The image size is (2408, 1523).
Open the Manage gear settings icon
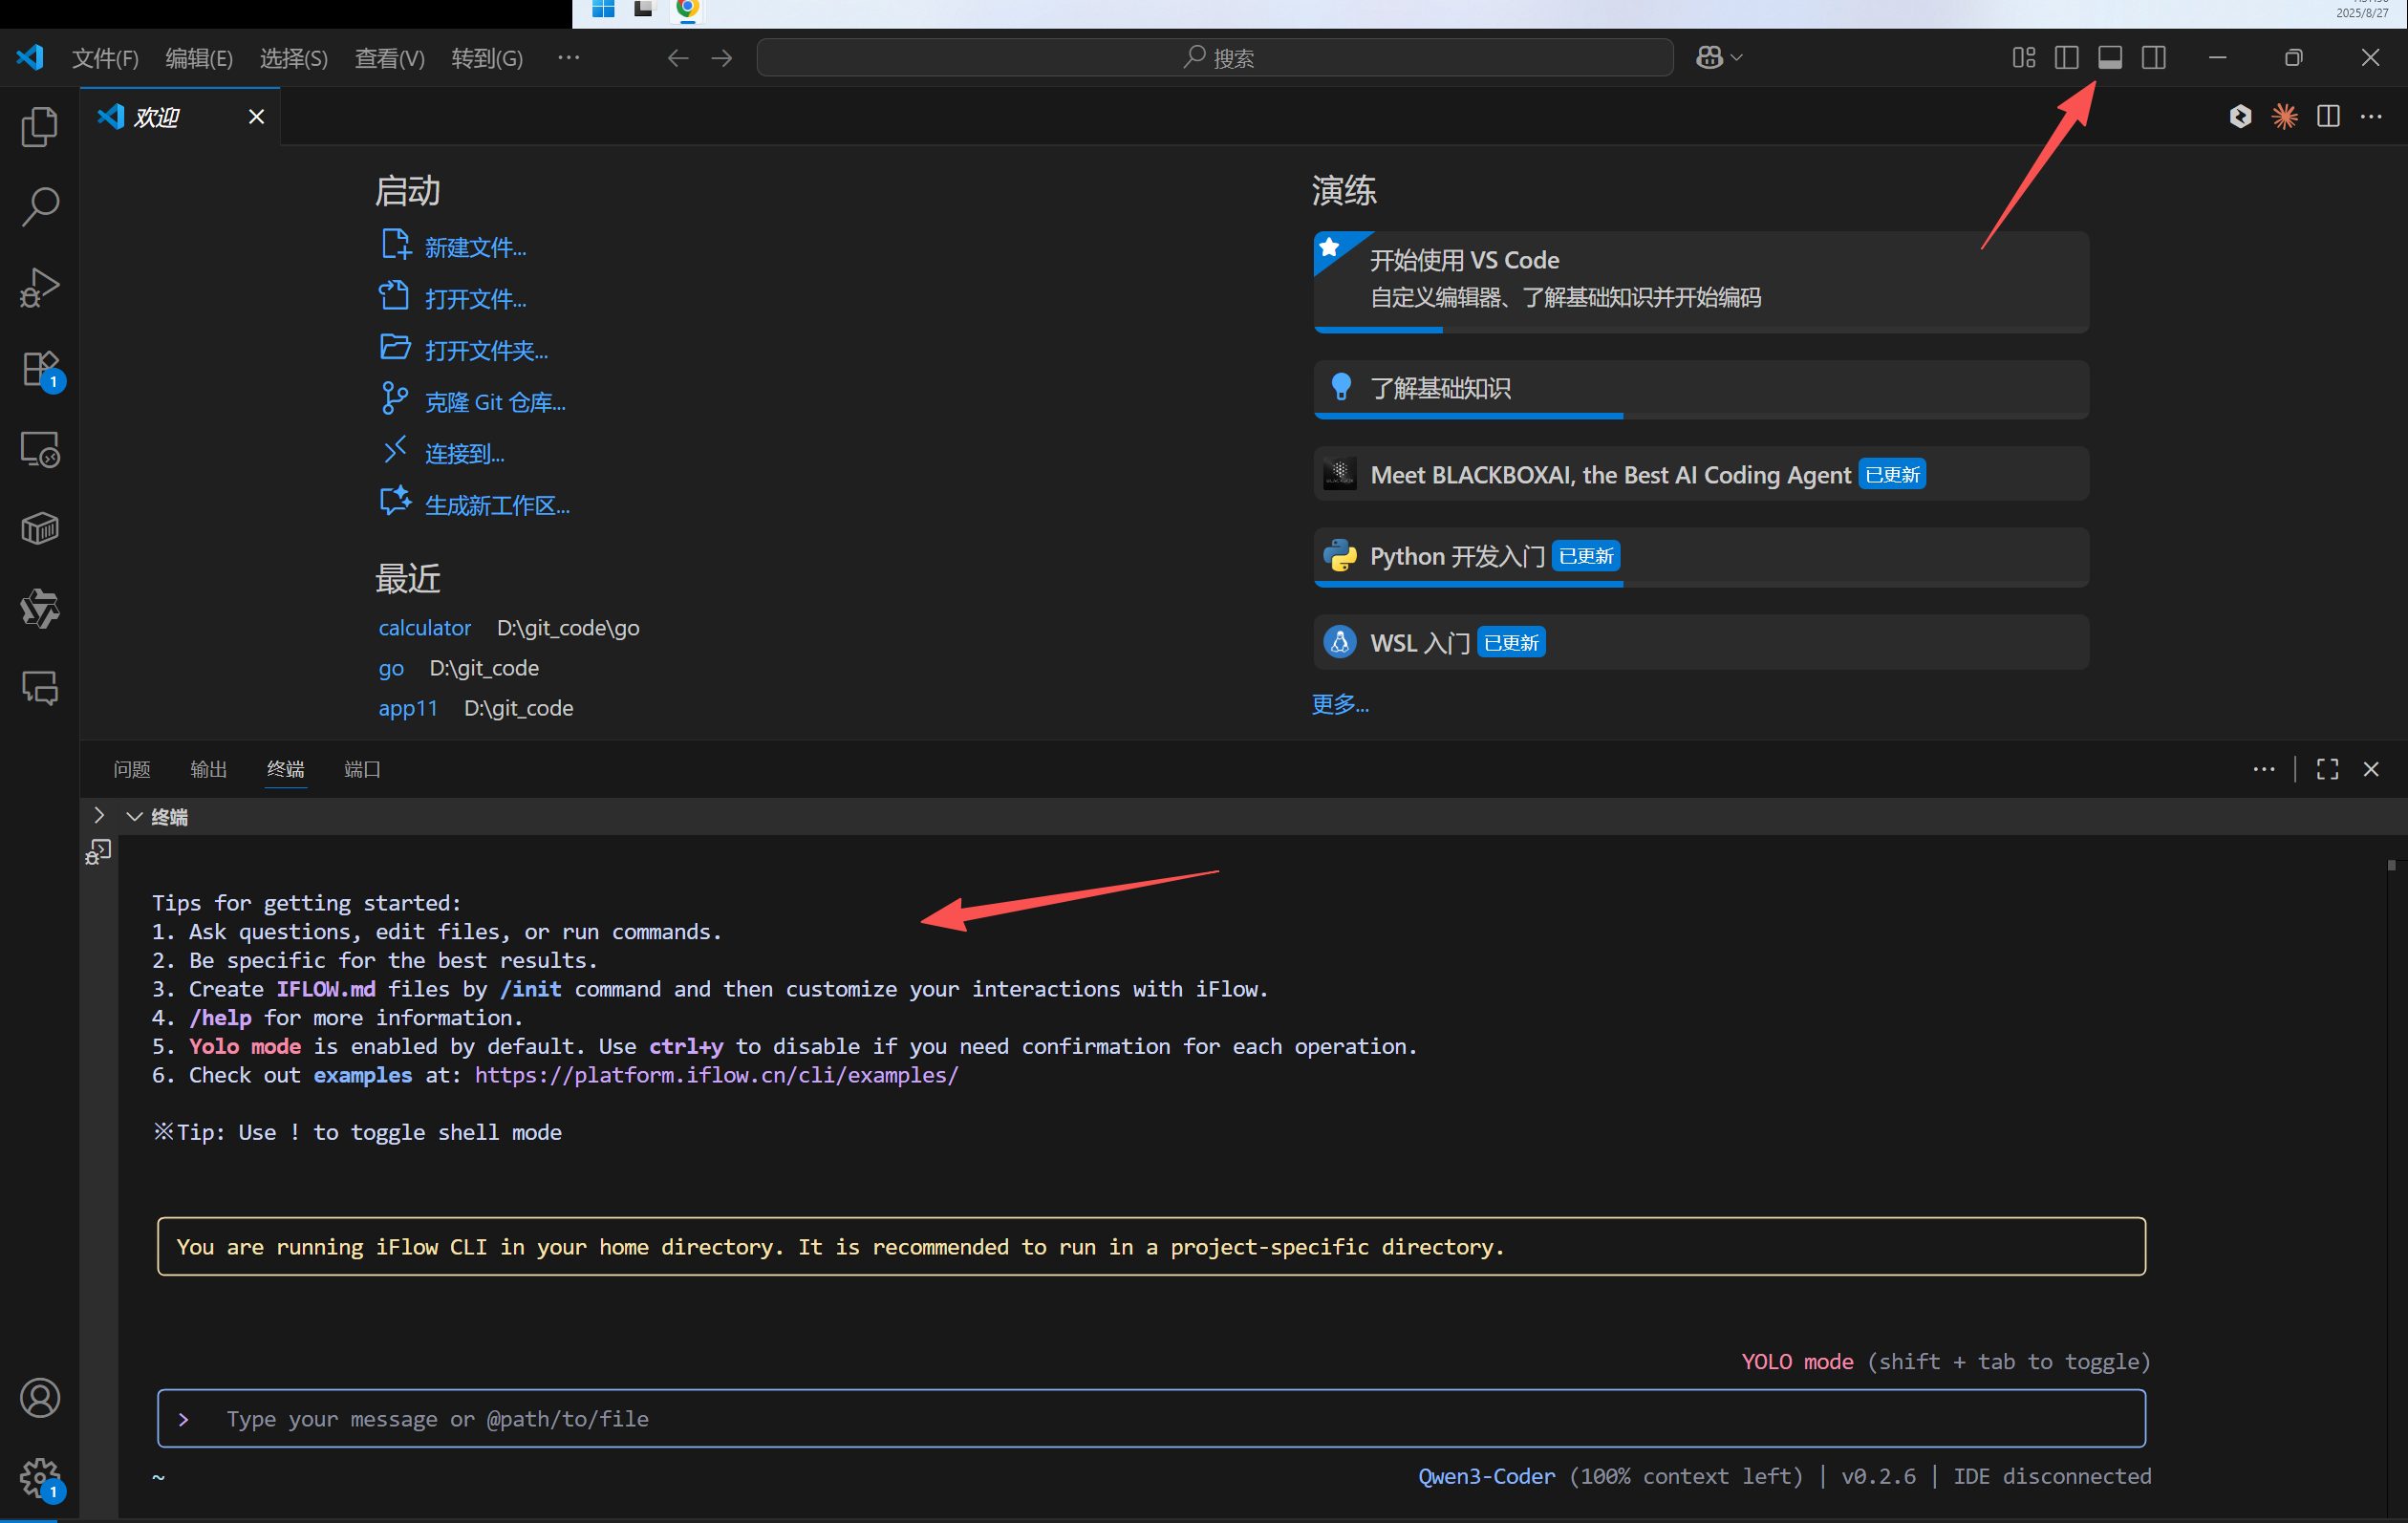click(x=40, y=1476)
